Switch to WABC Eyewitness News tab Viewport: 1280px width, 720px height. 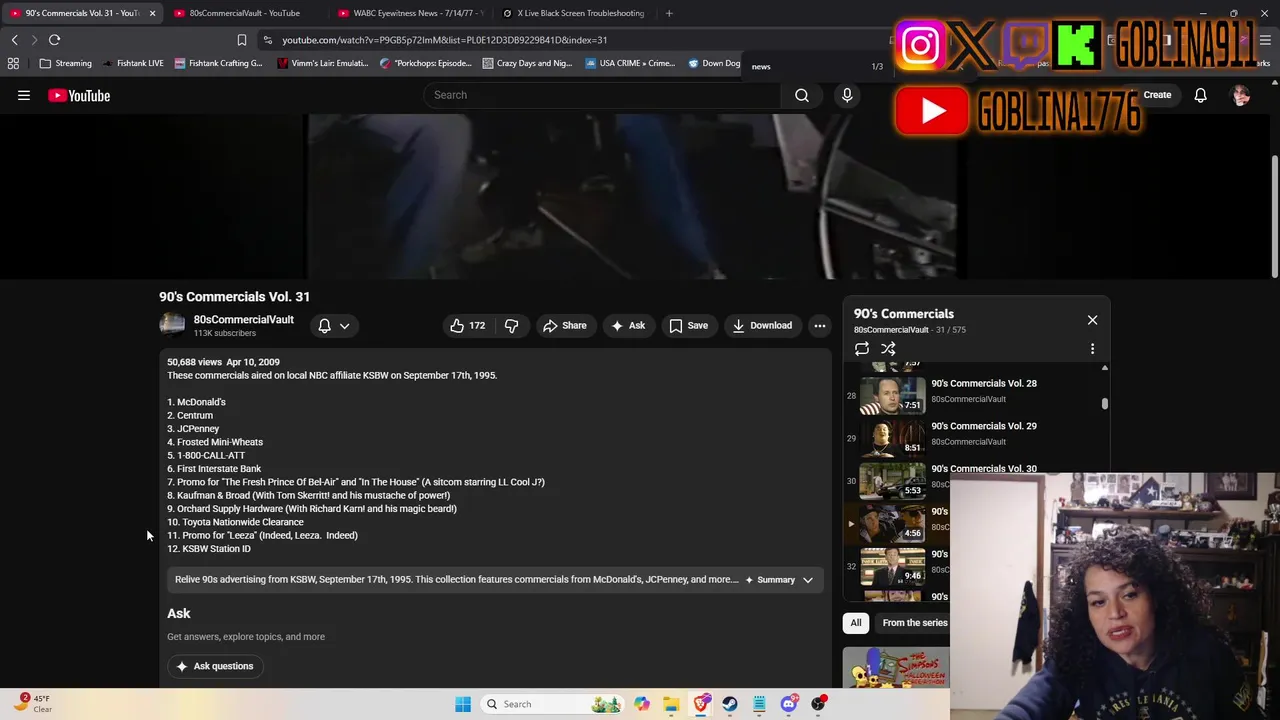coord(410,13)
